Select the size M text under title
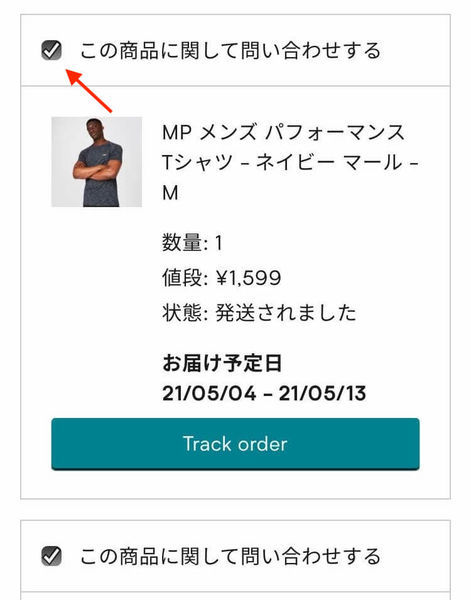Image resolution: width=471 pixels, height=600 pixels. 170,193
